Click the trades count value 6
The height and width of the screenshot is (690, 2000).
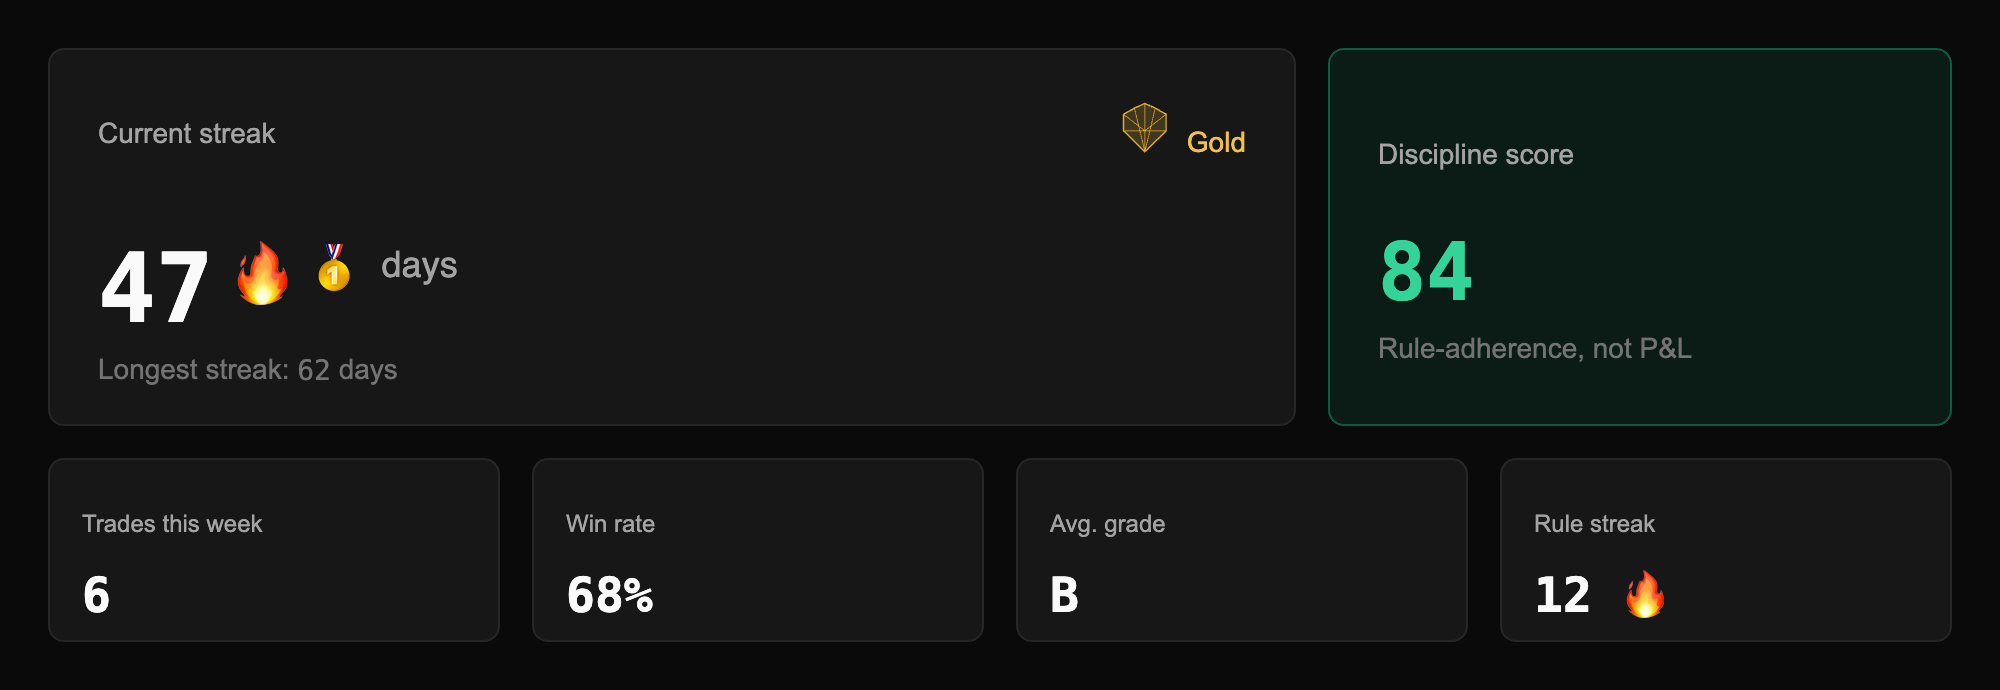tap(96, 595)
